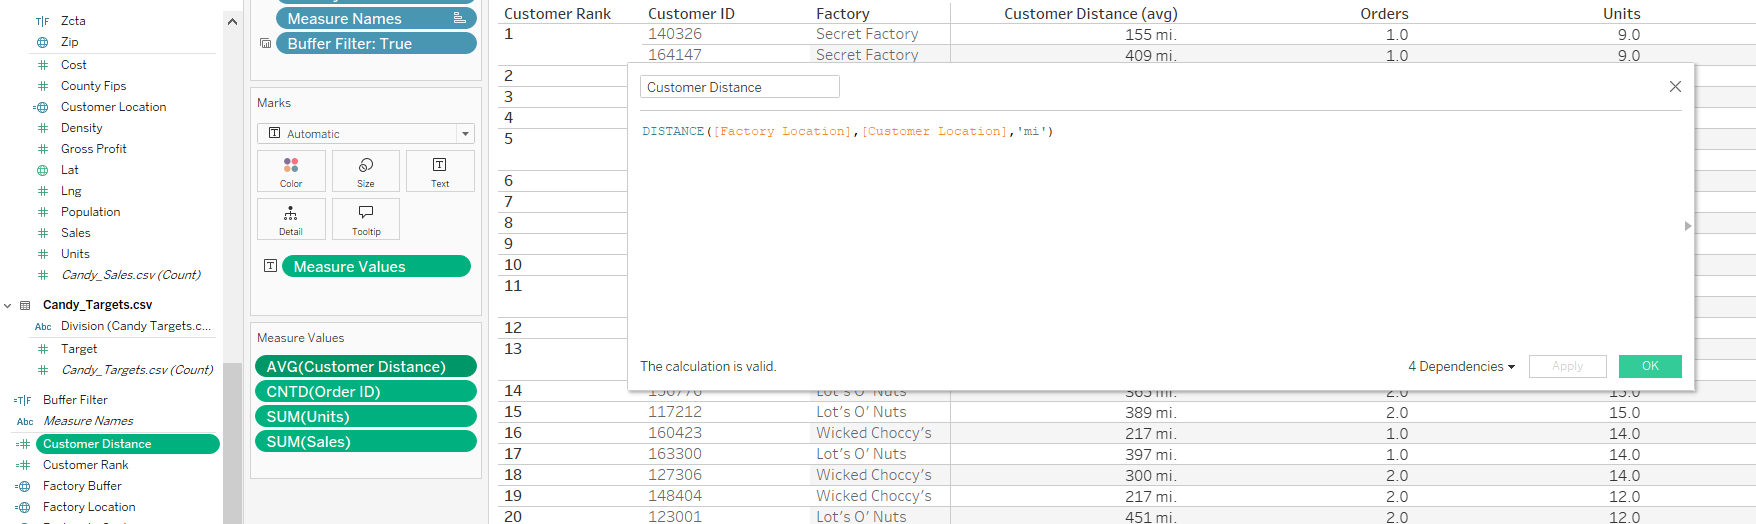
Task: Click customer ID 140326 cell
Action: tap(675, 34)
